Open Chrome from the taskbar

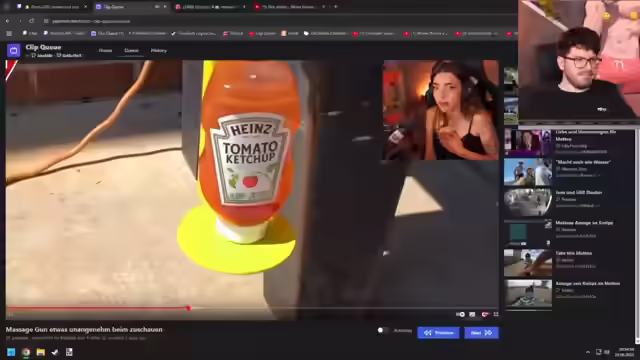[x=26, y=352]
